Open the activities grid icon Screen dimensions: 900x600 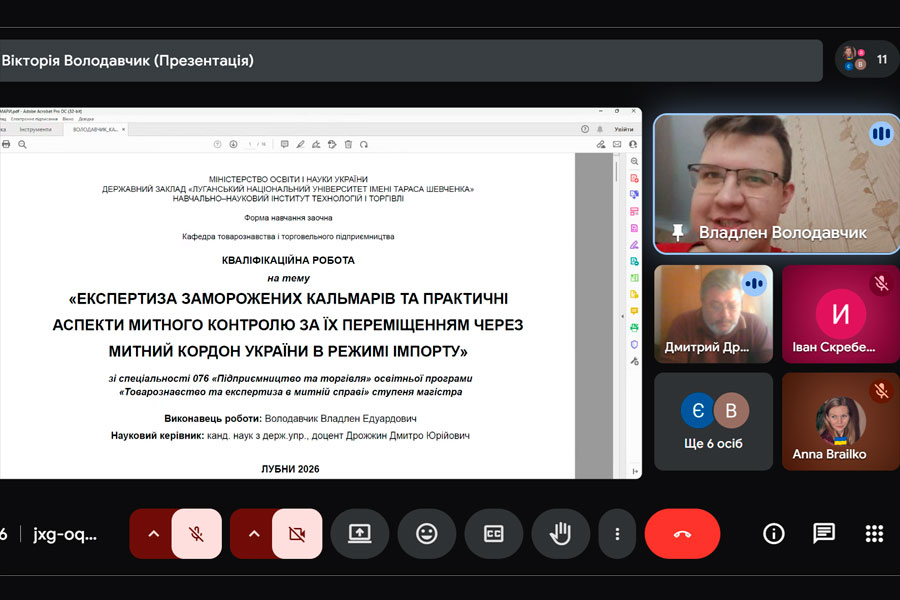coord(874,534)
